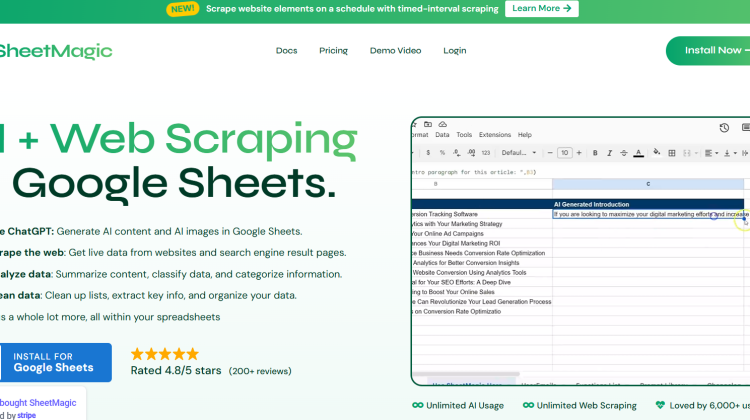Click the decrease decimal places icon

coord(457,153)
